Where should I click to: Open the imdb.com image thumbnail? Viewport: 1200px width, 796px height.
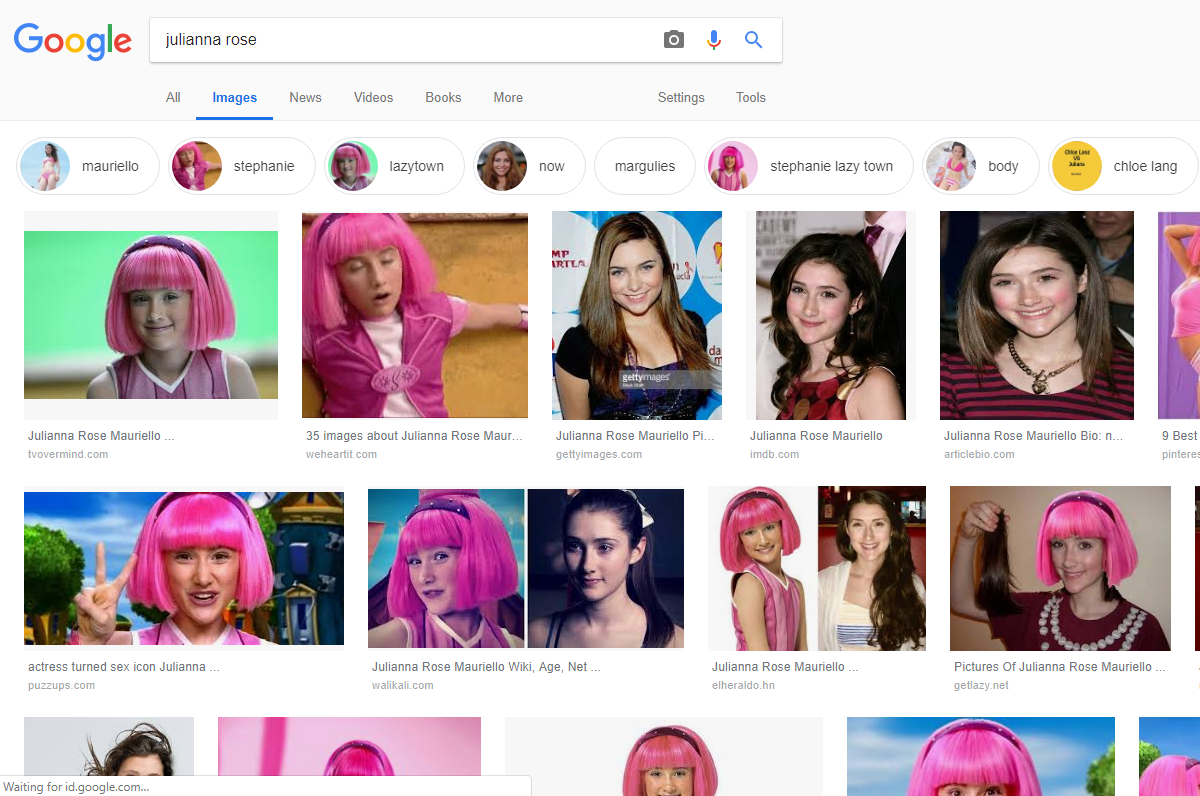click(830, 314)
